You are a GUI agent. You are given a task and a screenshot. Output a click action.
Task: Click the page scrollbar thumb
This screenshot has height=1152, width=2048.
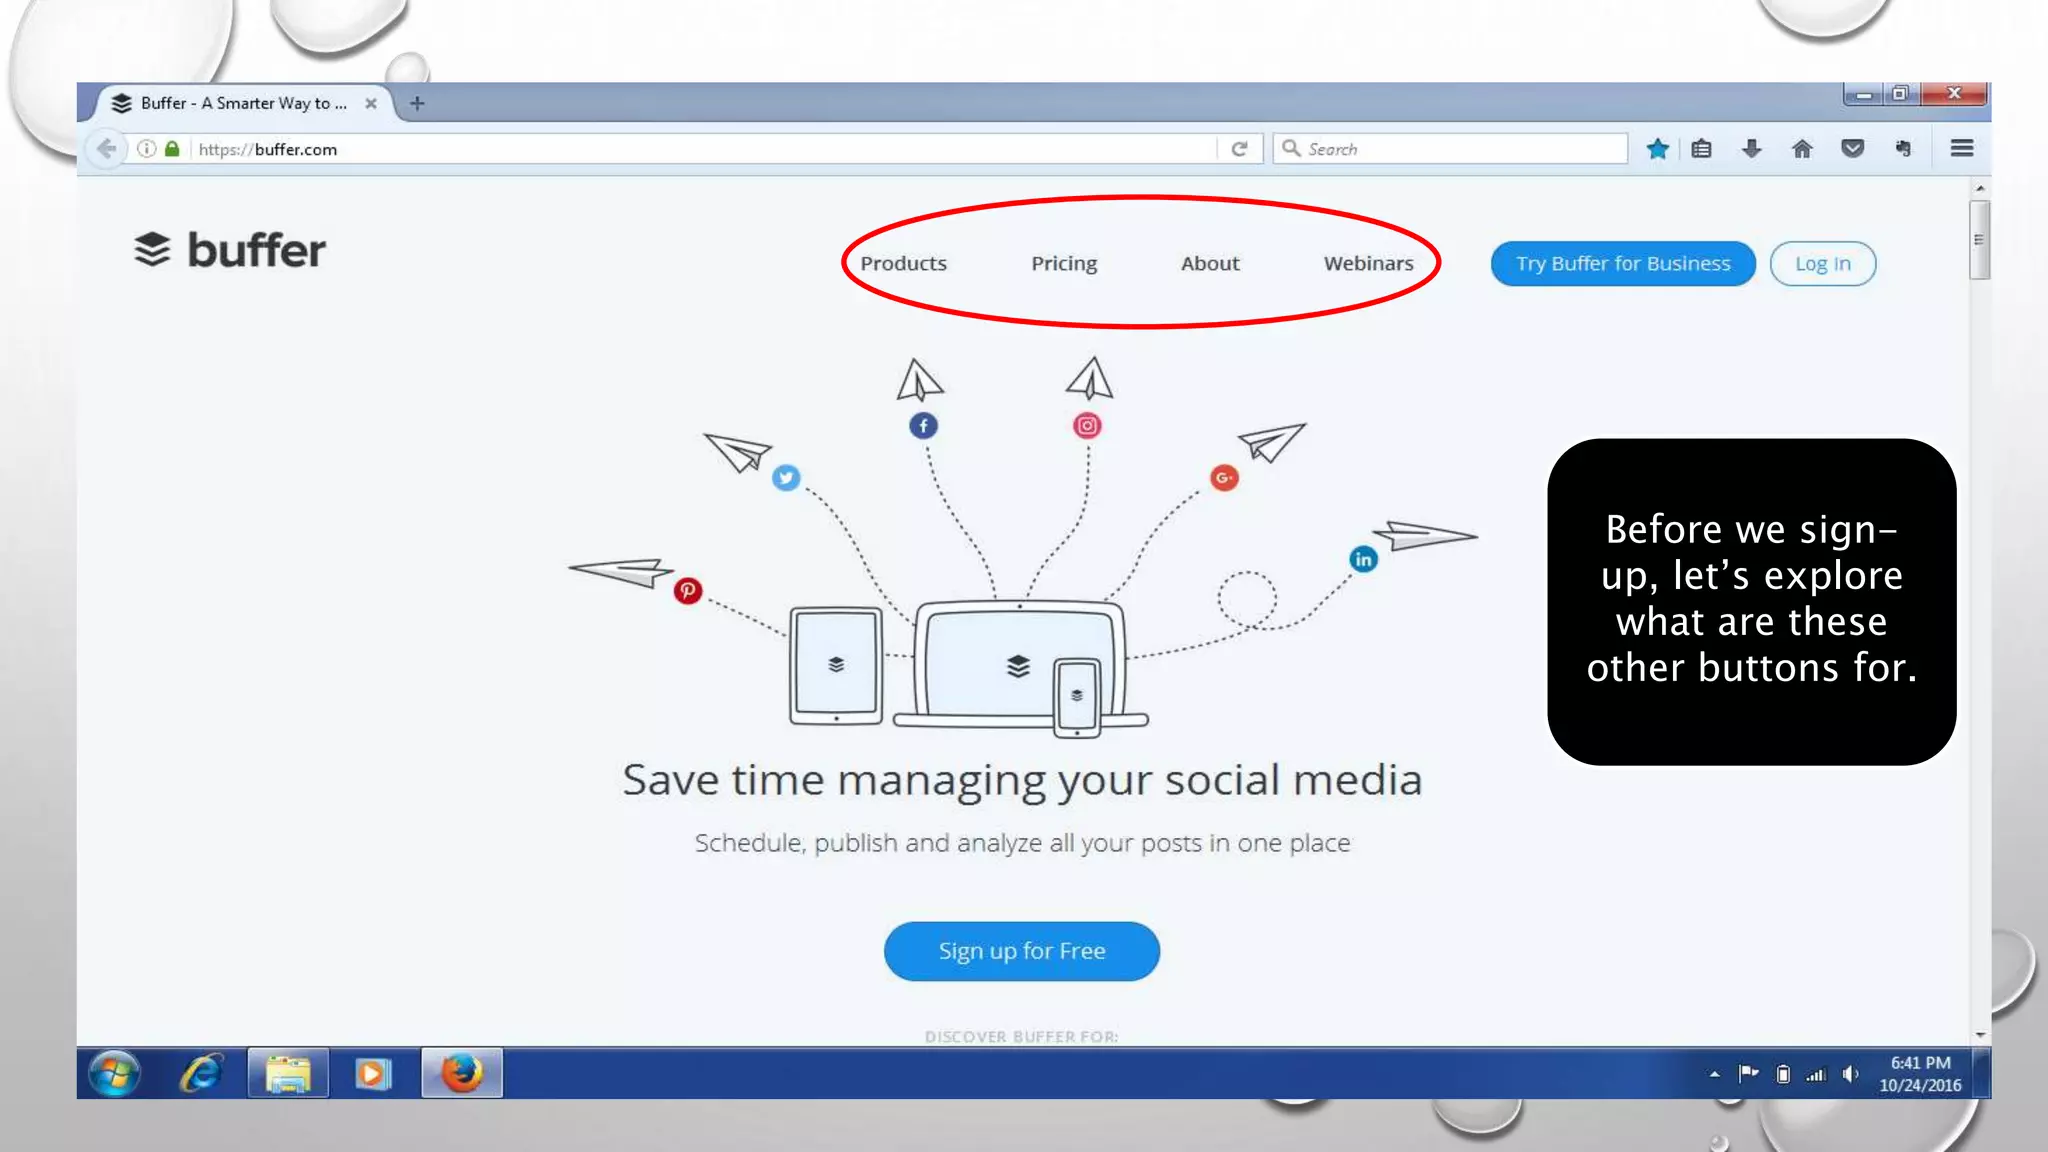[x=1979, y=240]
